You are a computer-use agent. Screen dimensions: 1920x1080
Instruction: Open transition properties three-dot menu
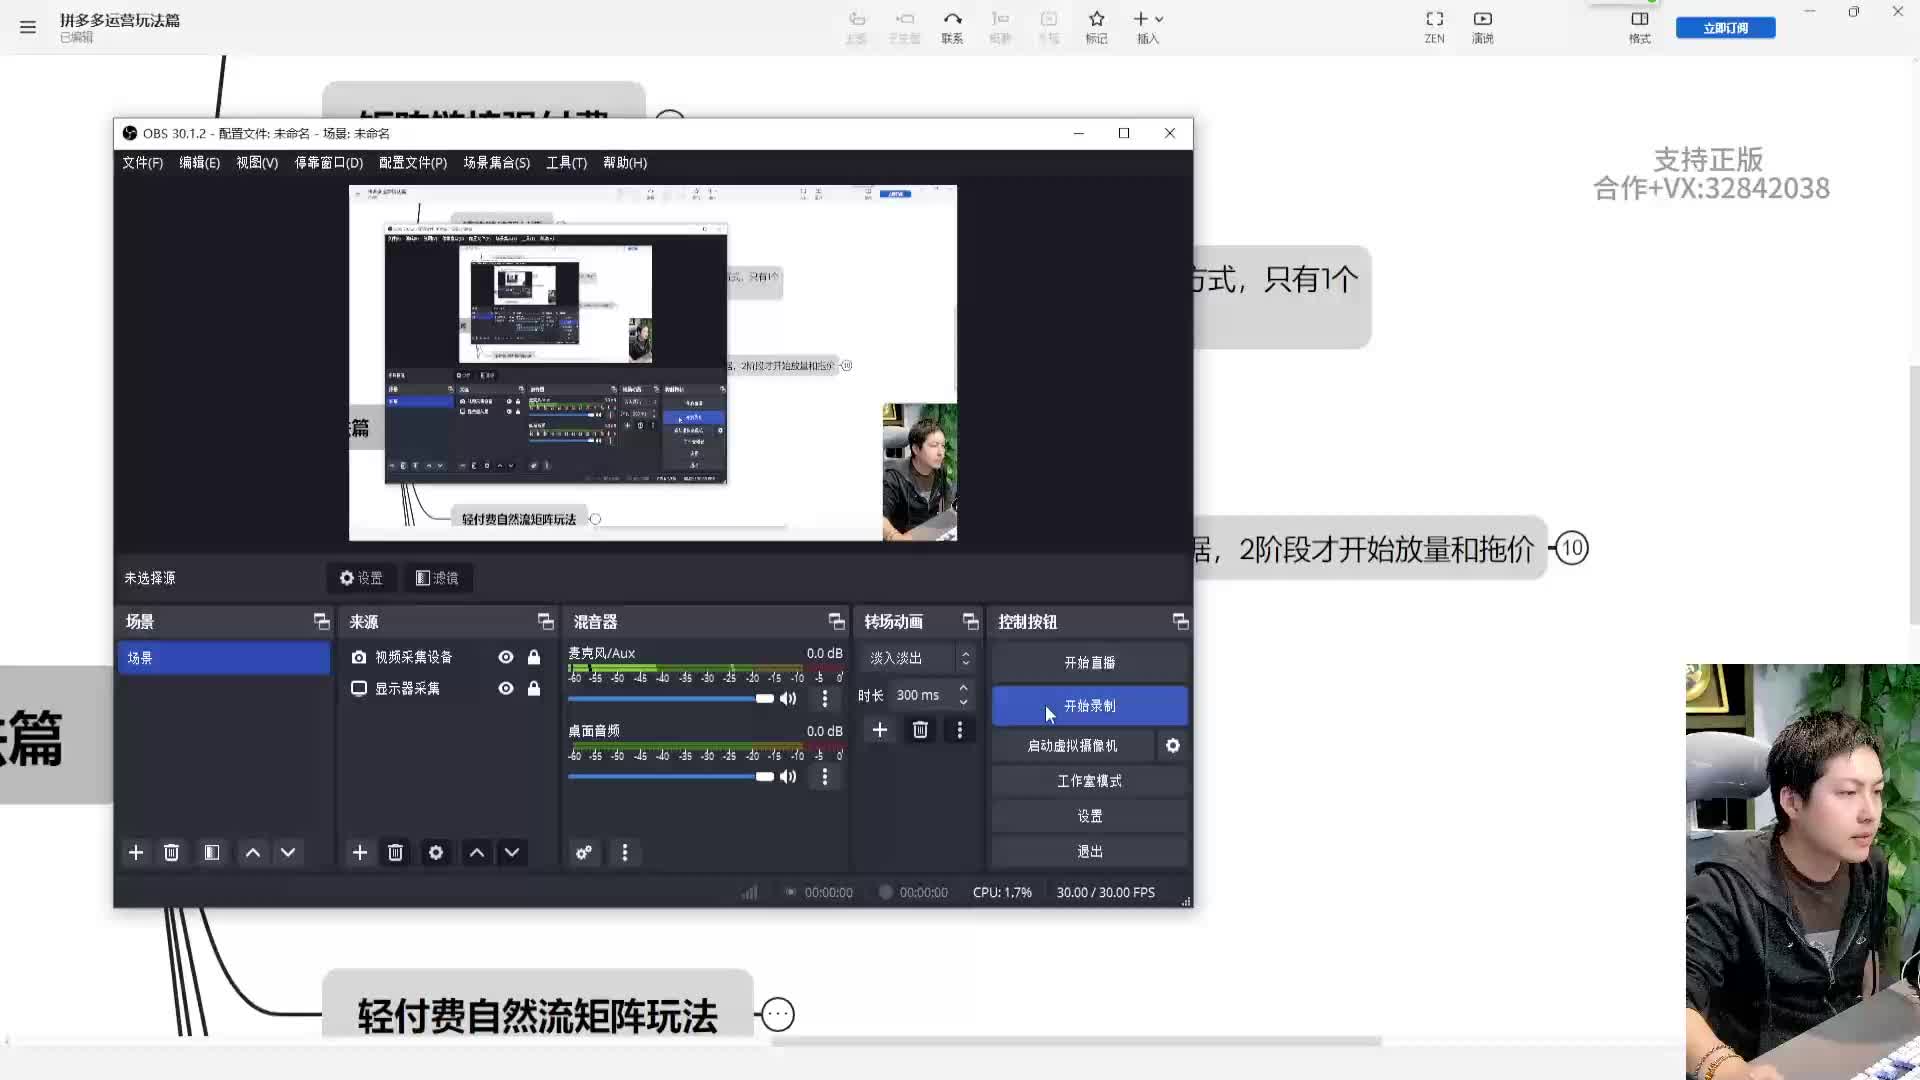960,730
